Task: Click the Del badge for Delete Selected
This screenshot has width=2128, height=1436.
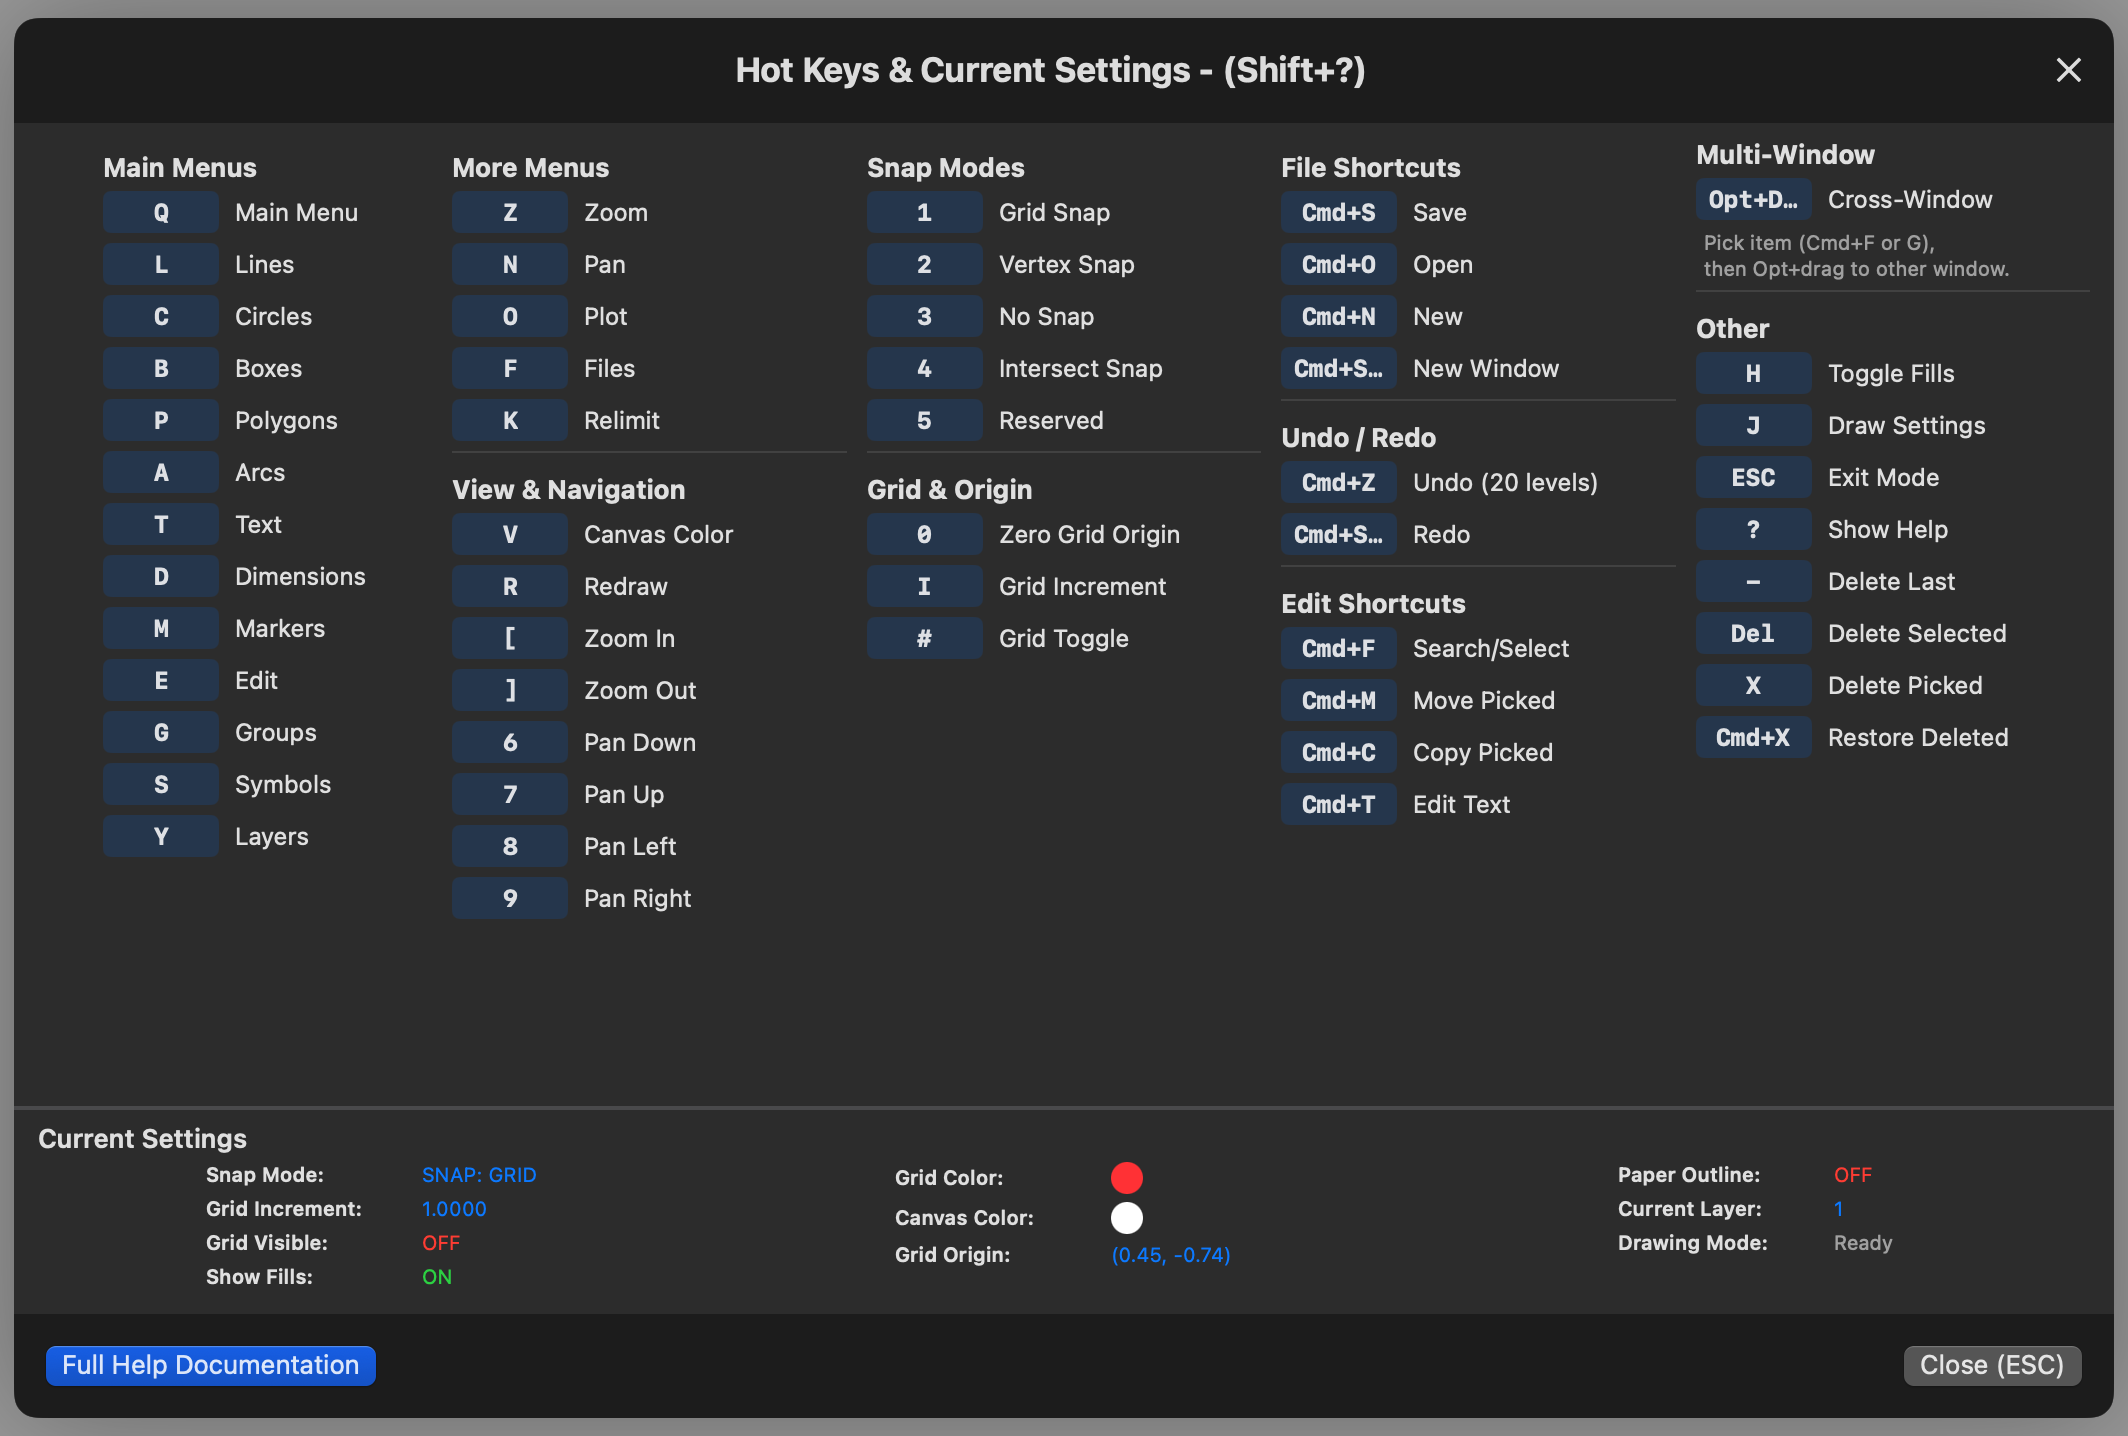Action: pyautogui.click(x=1754, y=633)
